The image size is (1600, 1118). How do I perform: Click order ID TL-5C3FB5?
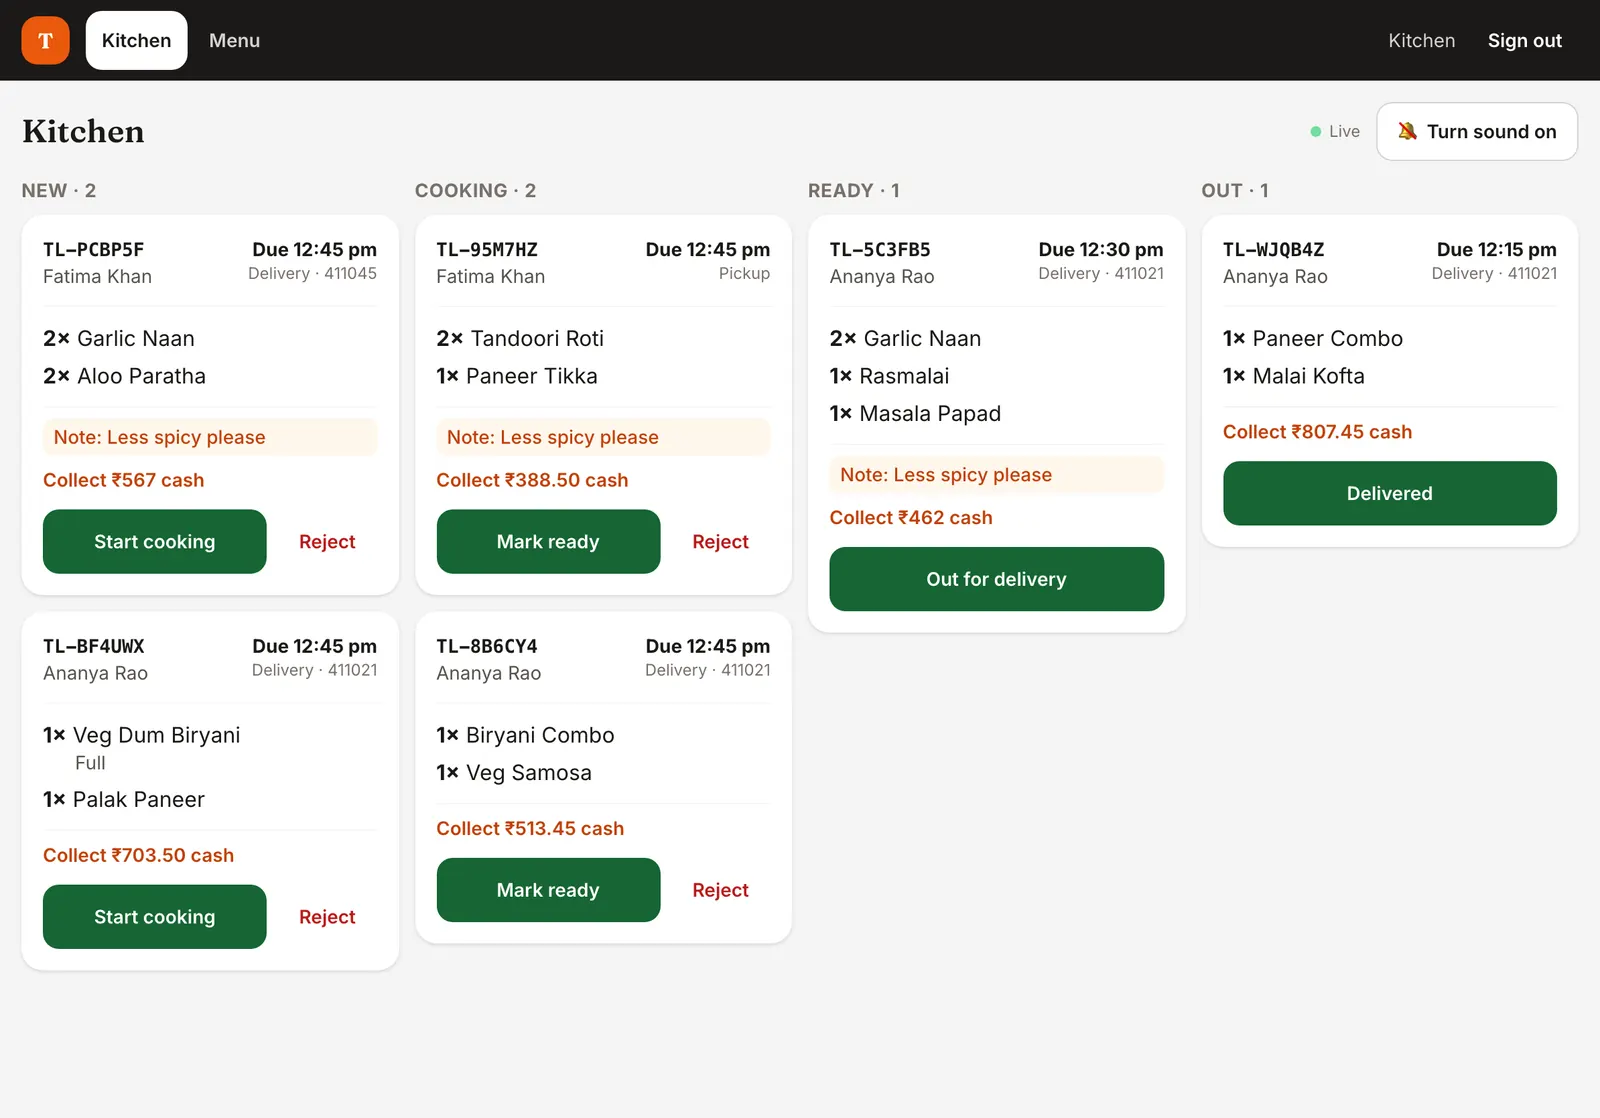[x=880, y=249]
